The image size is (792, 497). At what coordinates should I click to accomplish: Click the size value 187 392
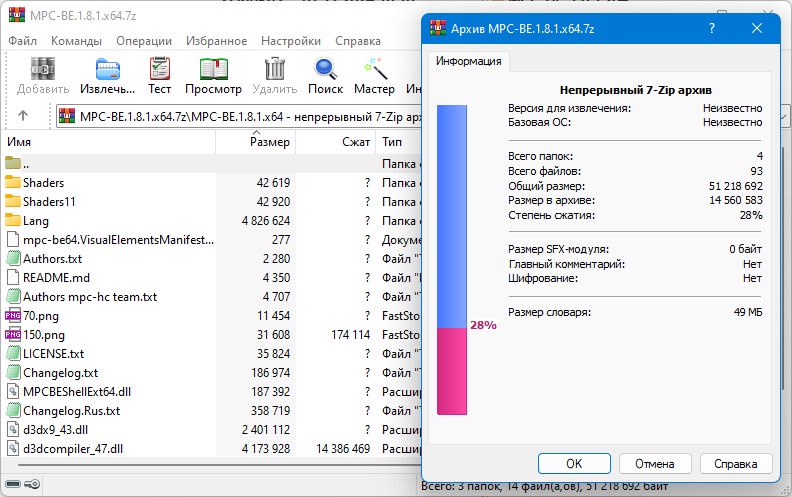[x=270, y=391]
